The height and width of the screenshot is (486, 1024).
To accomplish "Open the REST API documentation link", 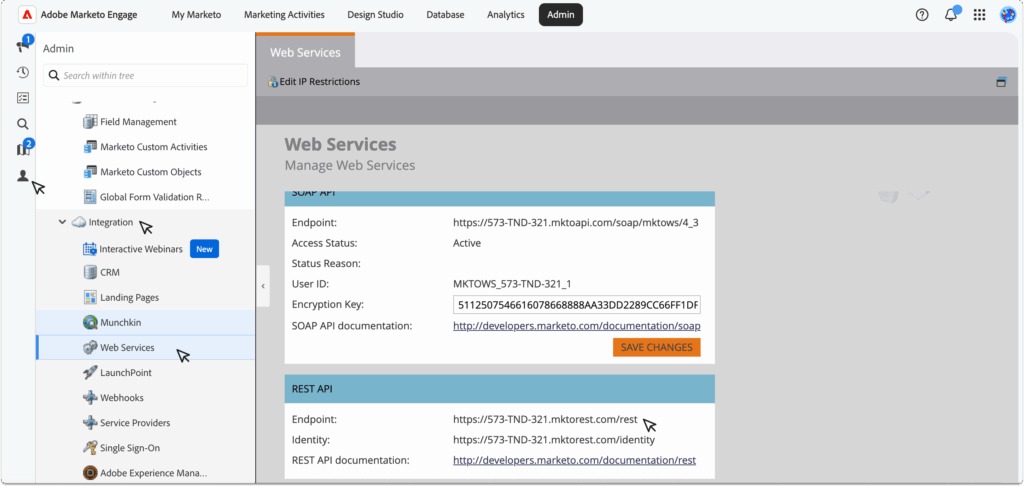I will 574,460.
